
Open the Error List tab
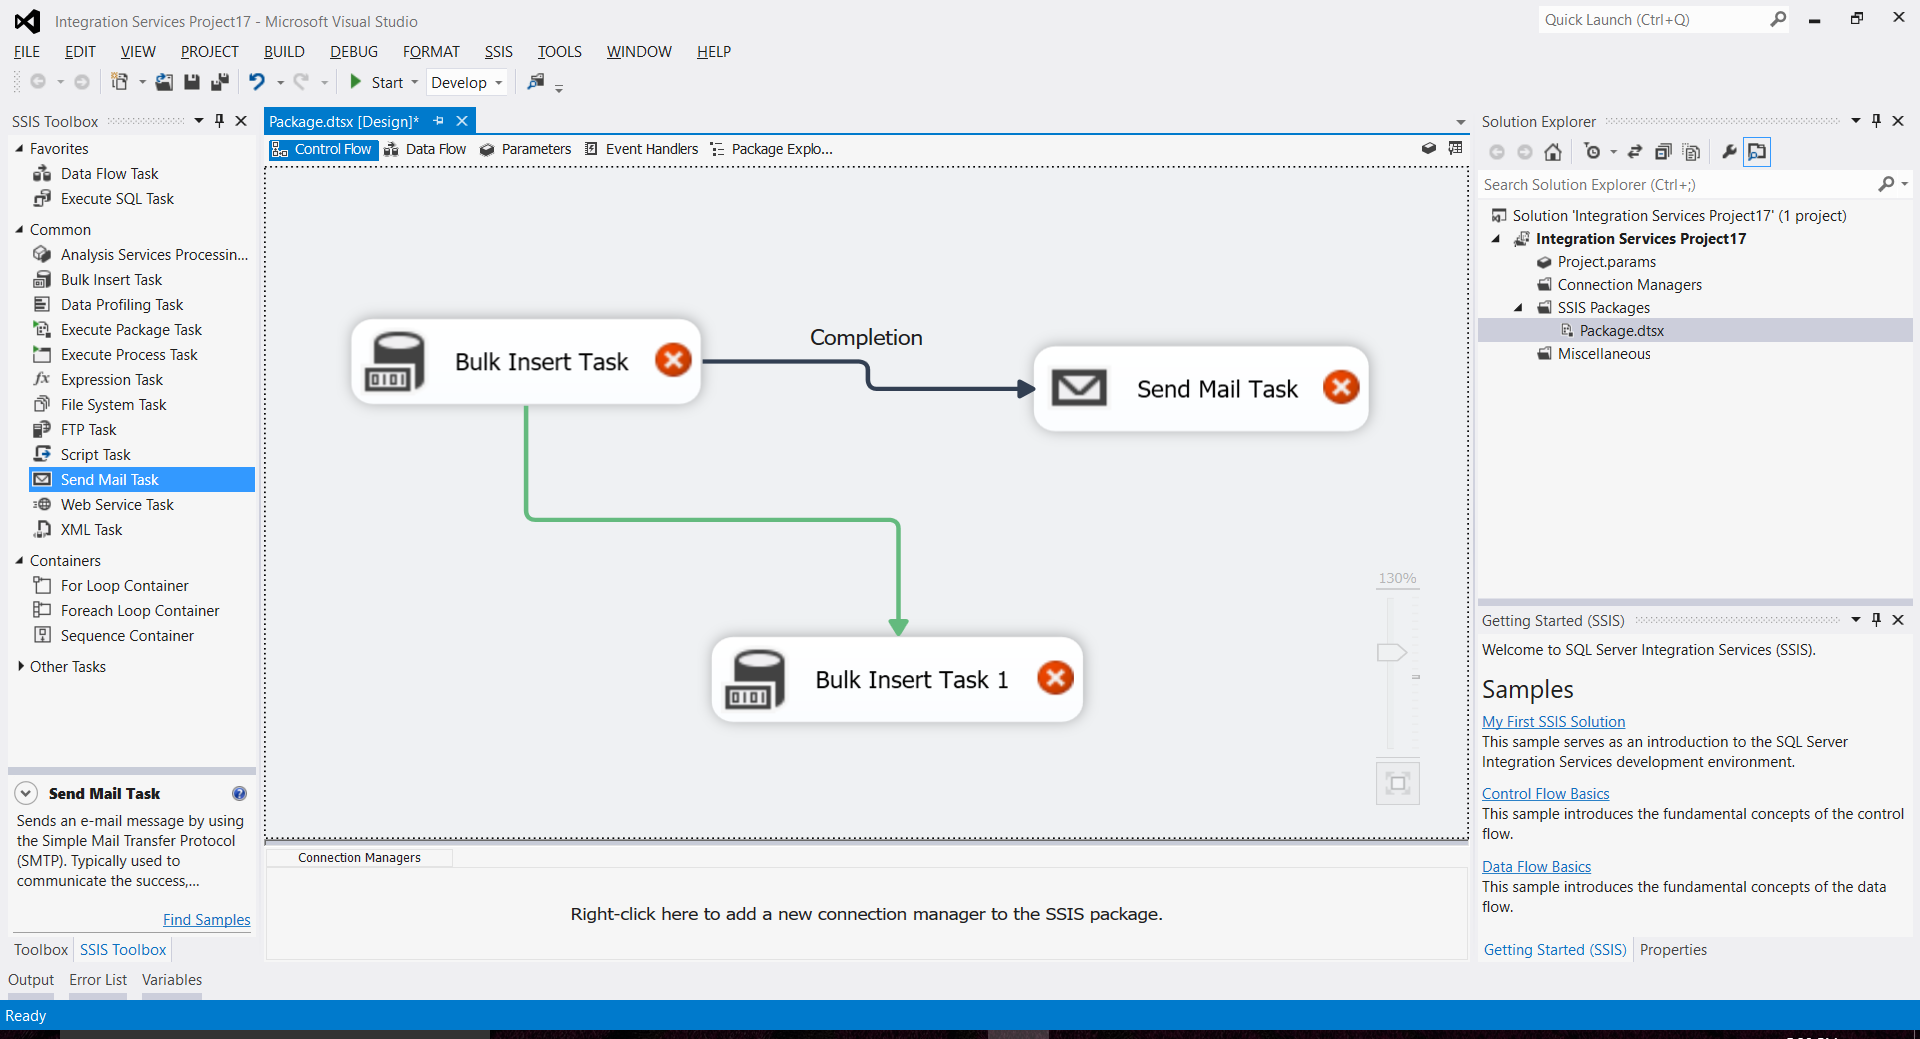(98, 980)
